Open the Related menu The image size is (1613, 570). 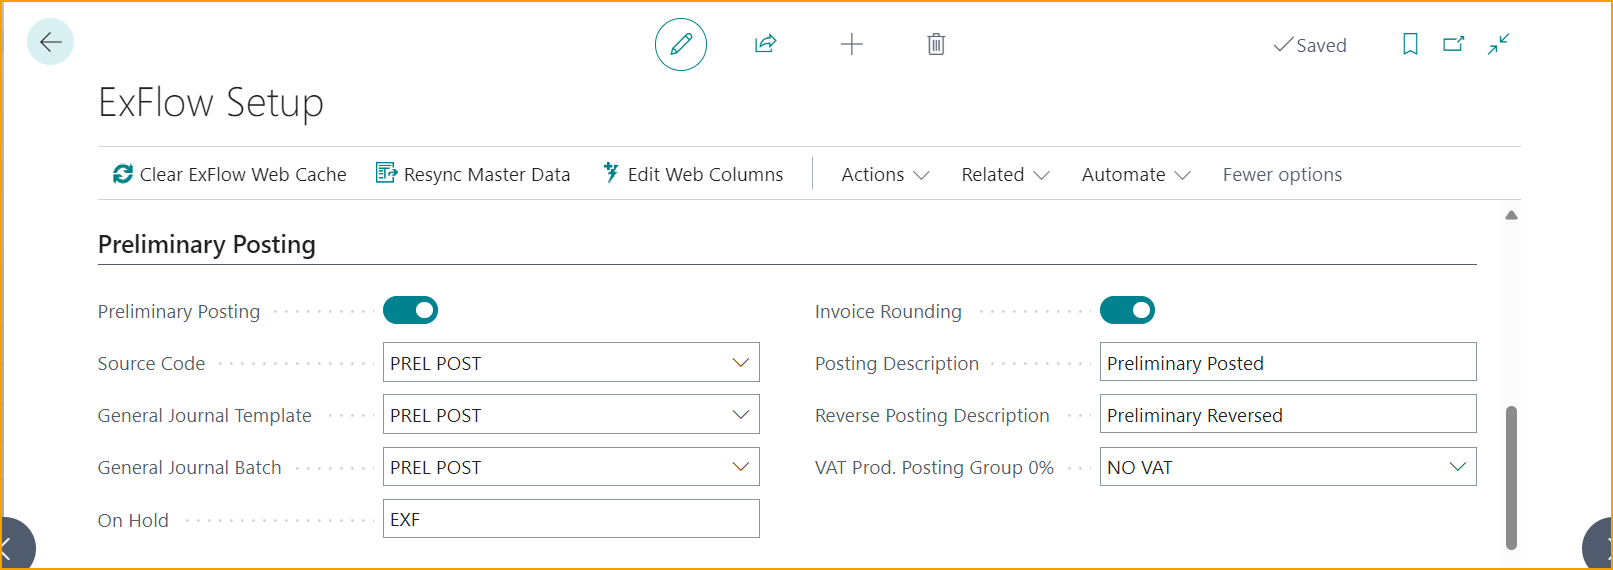(1005, 175)
